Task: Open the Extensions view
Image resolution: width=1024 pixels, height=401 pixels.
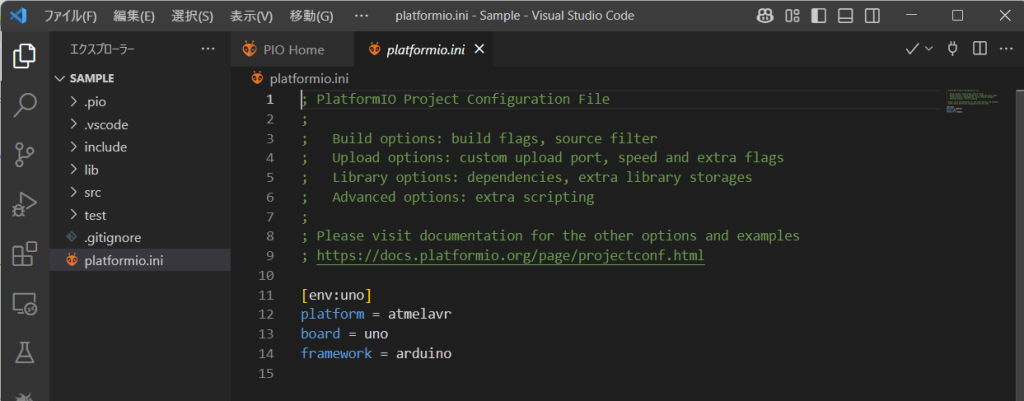Action: pyautogui.click(x=24, y=254)
